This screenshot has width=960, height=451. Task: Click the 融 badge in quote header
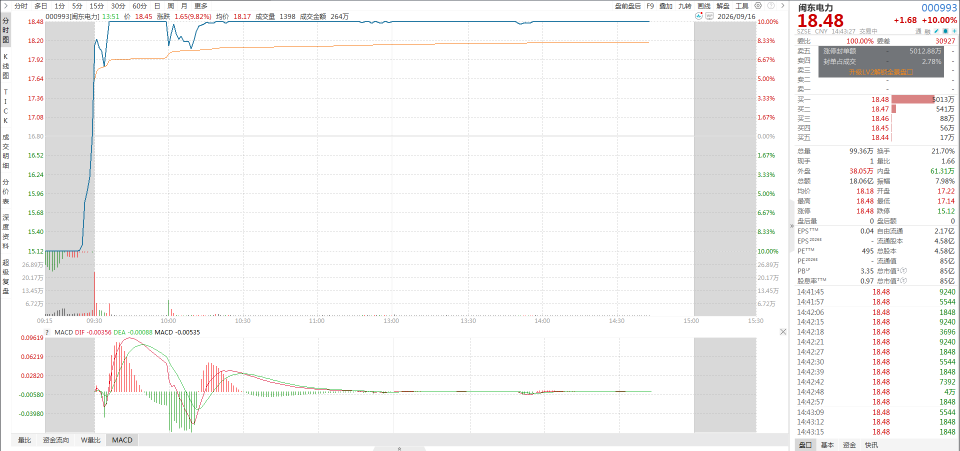tap(927, 31)
